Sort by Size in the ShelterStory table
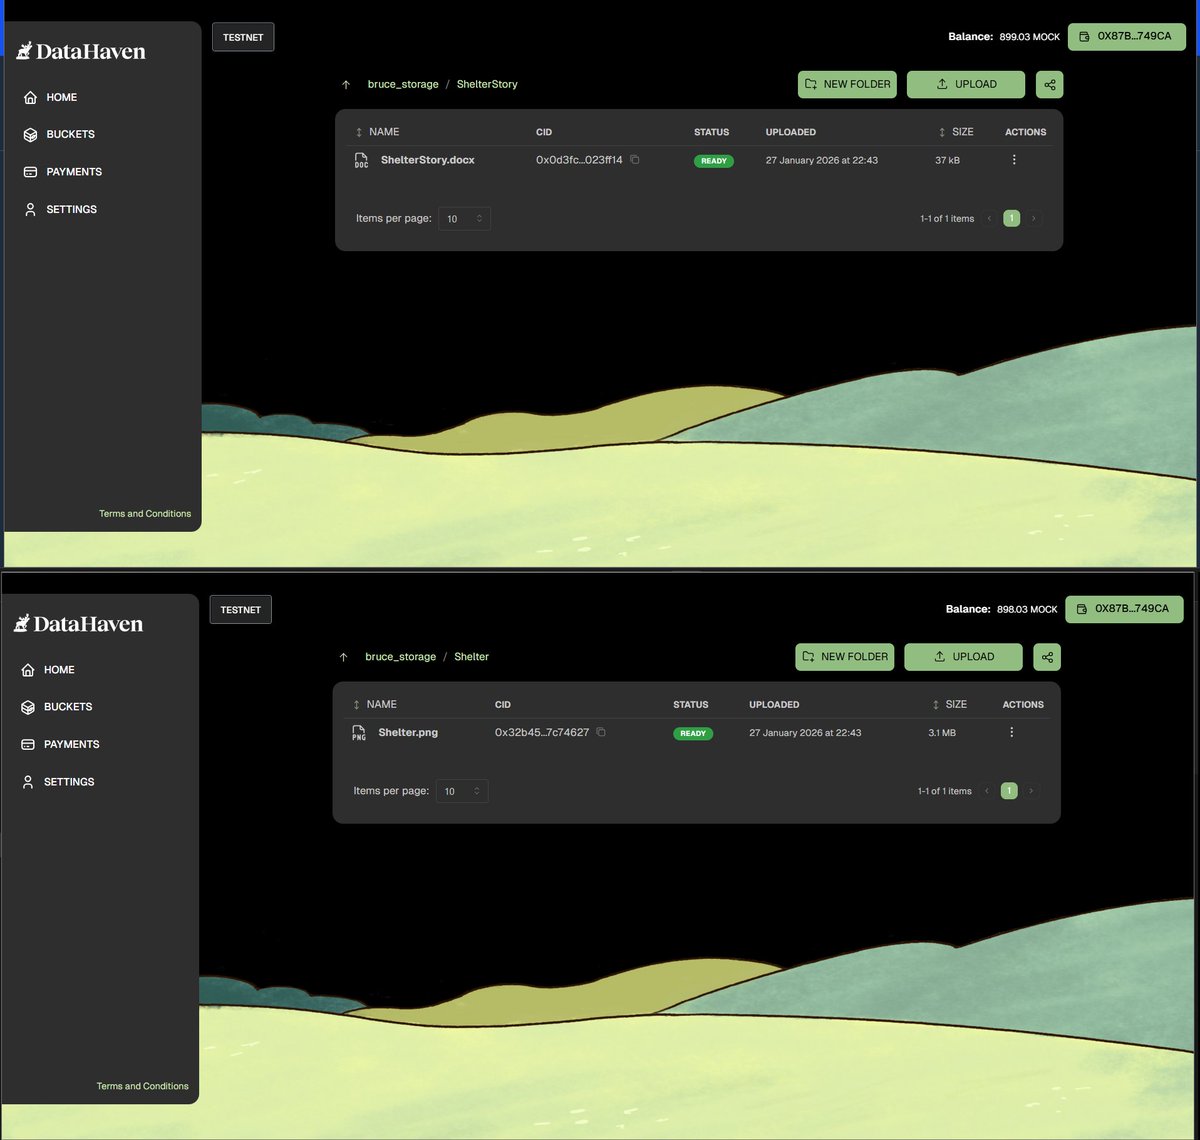The width and height of the screenshot is (1200, 1140). coord(955,132)
